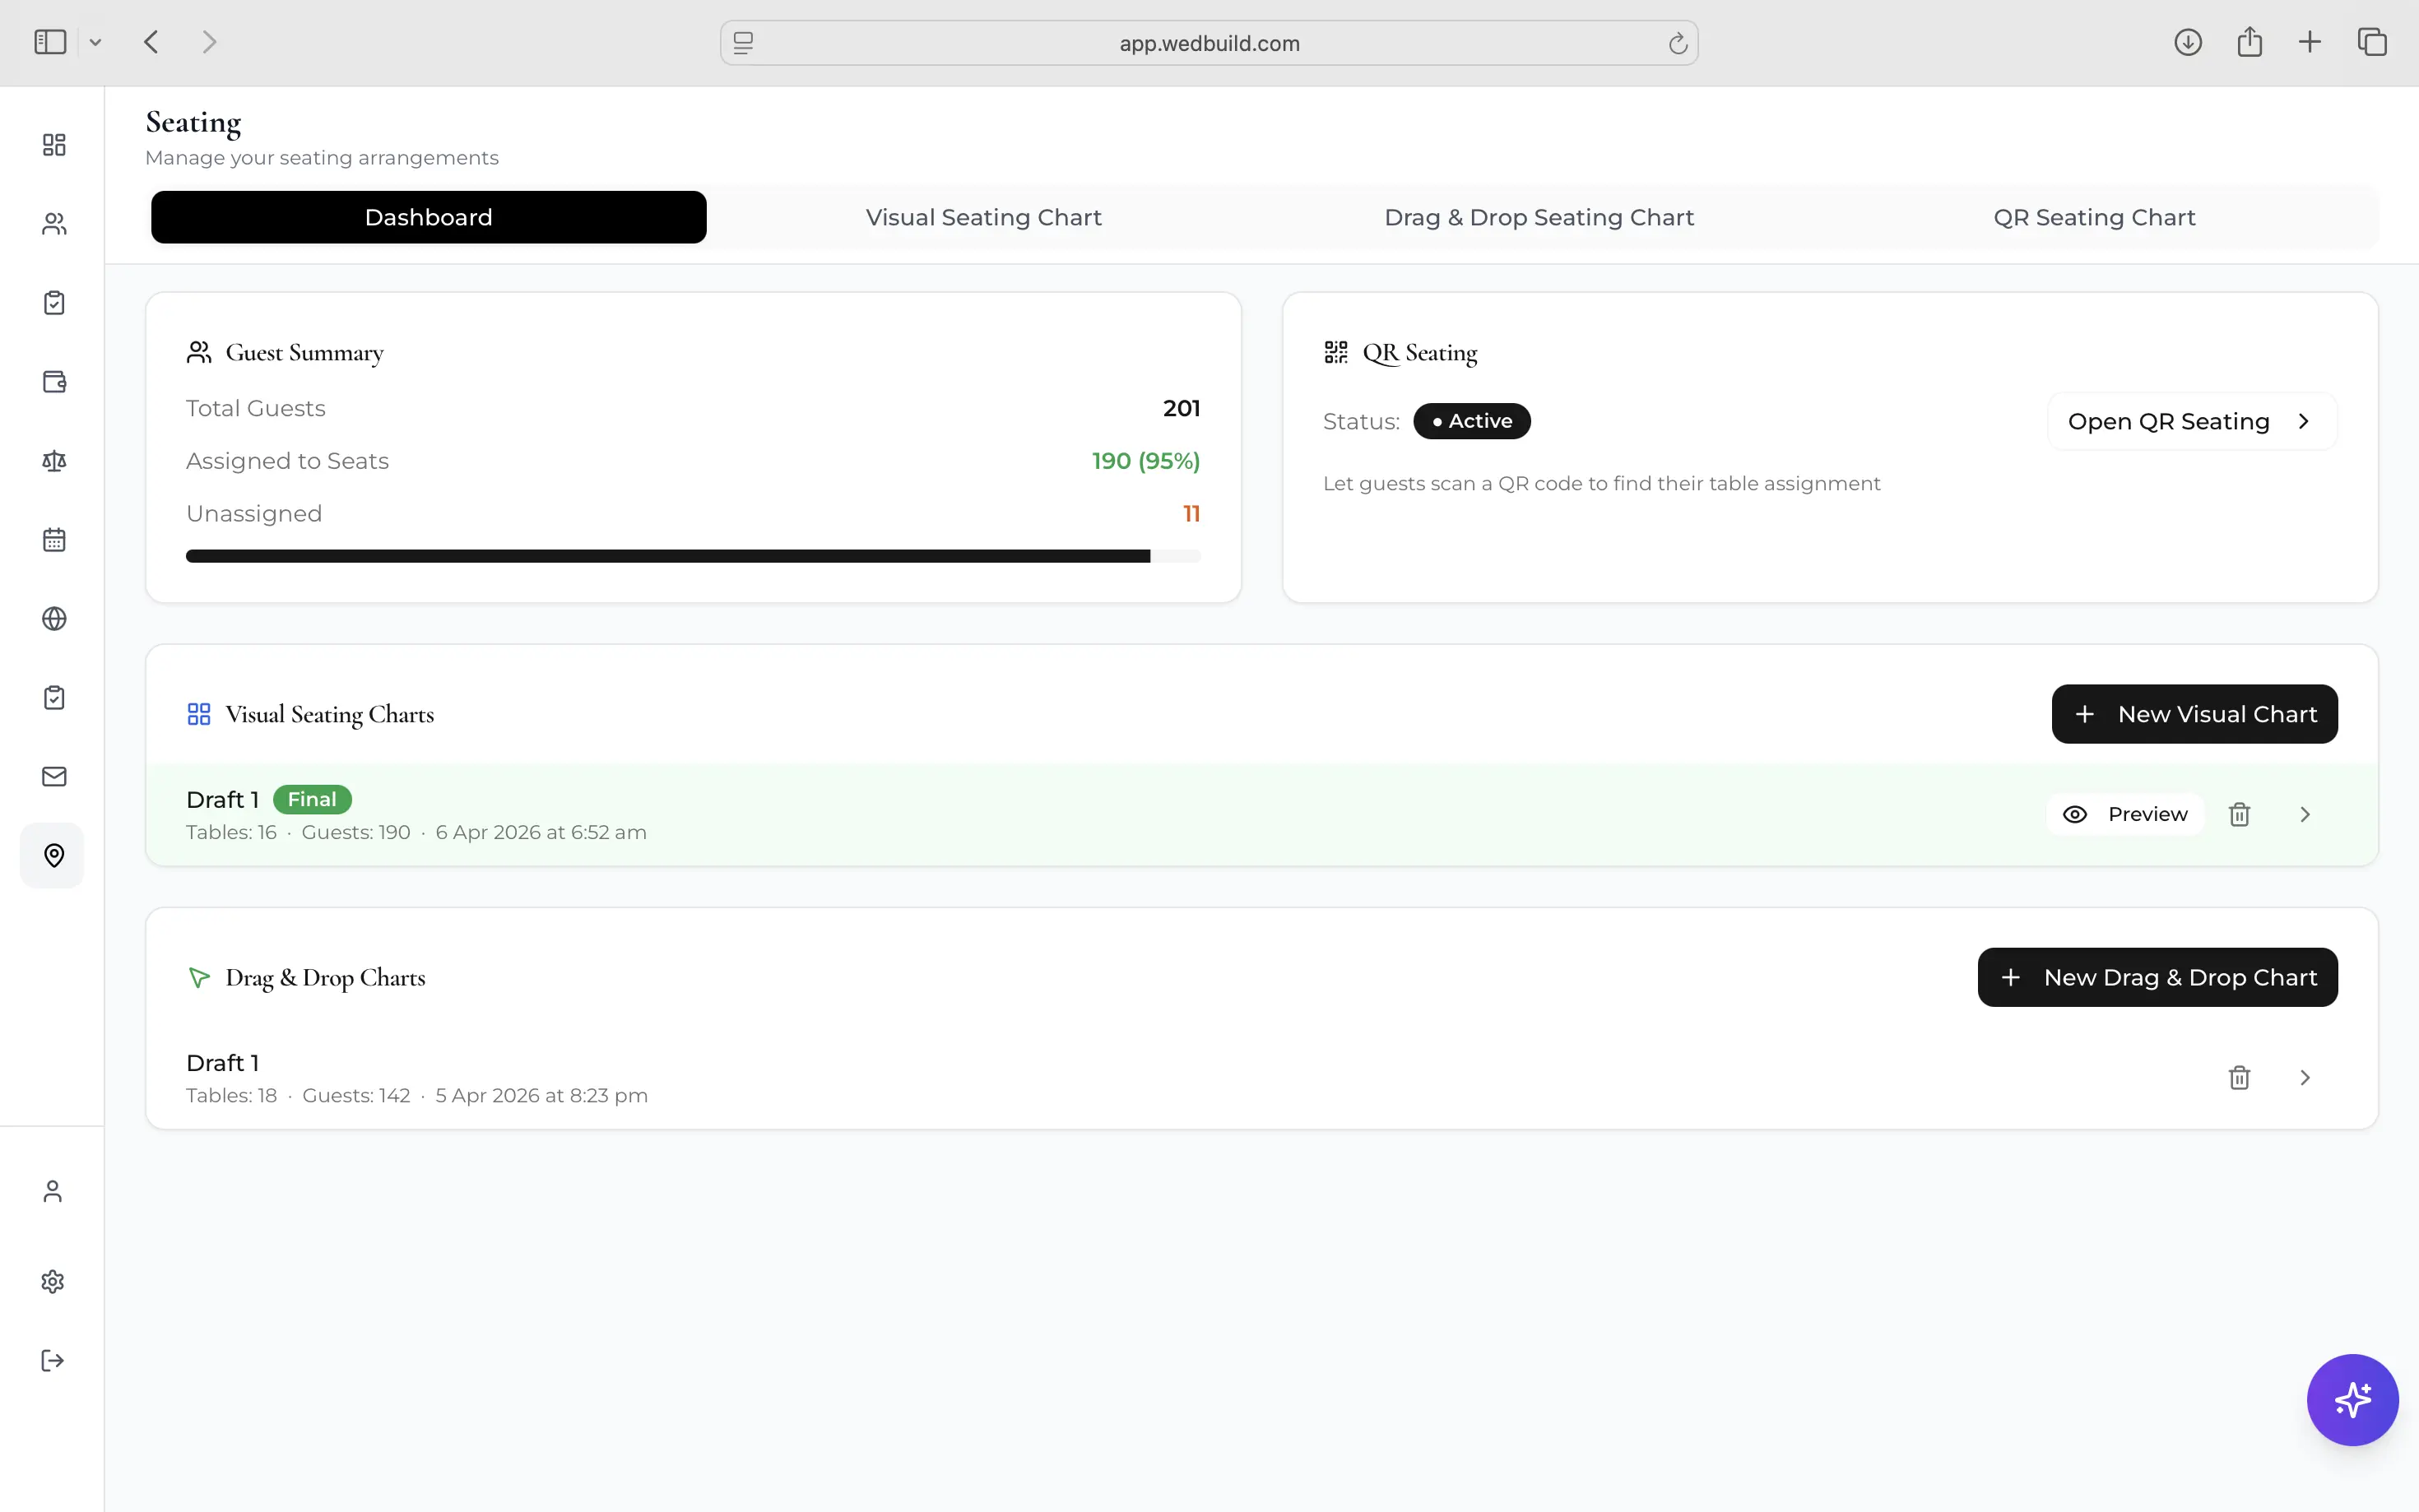Delete the Visual Seating Chart Draft 1

point(2239,814)
